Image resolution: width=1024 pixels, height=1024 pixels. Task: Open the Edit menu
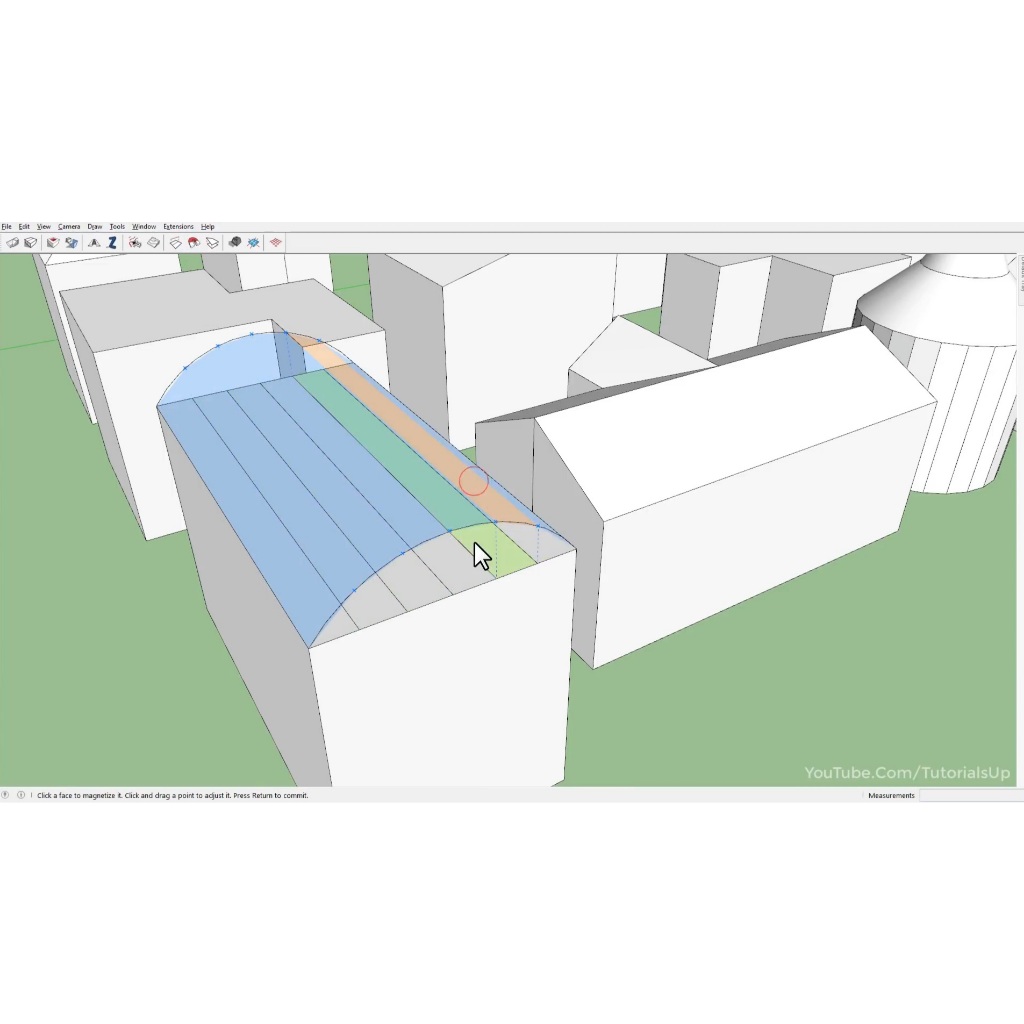[x=24, y=227]
